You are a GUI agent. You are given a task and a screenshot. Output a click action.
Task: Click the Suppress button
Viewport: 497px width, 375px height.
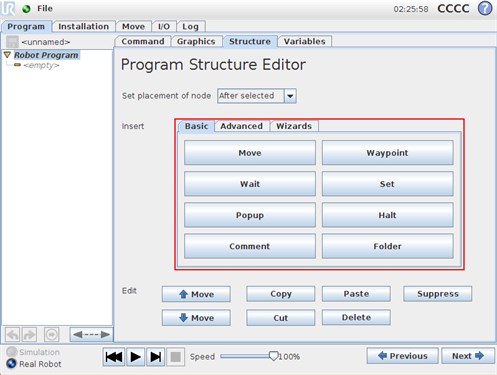point(438,294)
